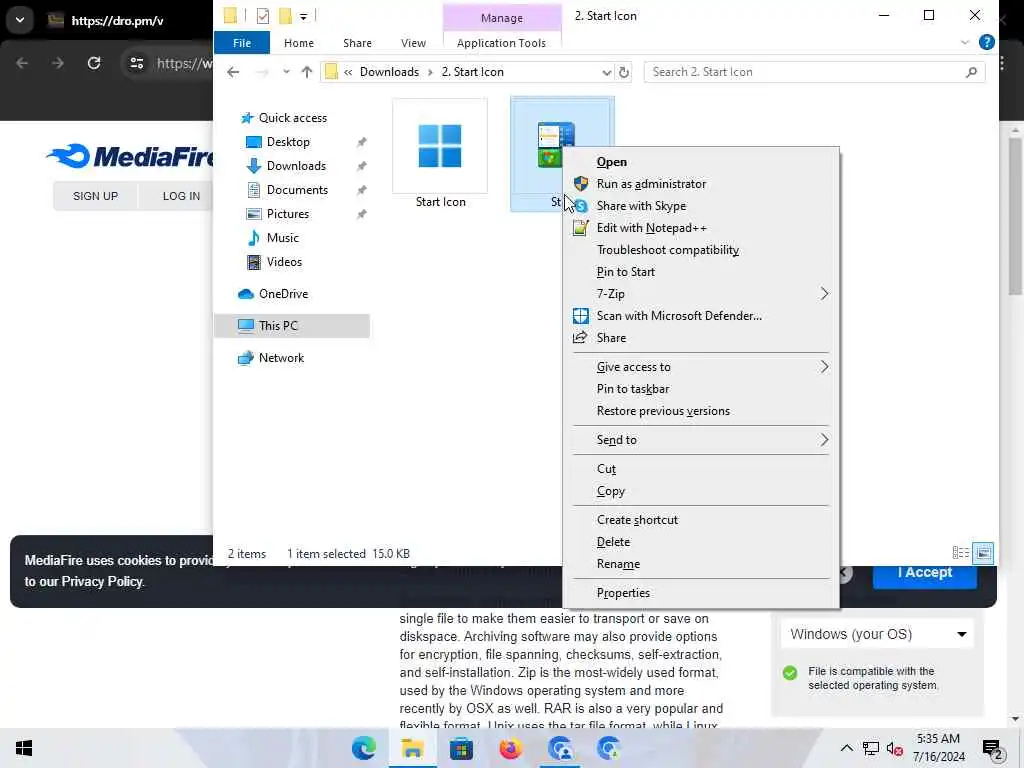Viewport: 1024px width, 768px height.
Task: Open the File ribbon tab
Action: tap(242, 43)
